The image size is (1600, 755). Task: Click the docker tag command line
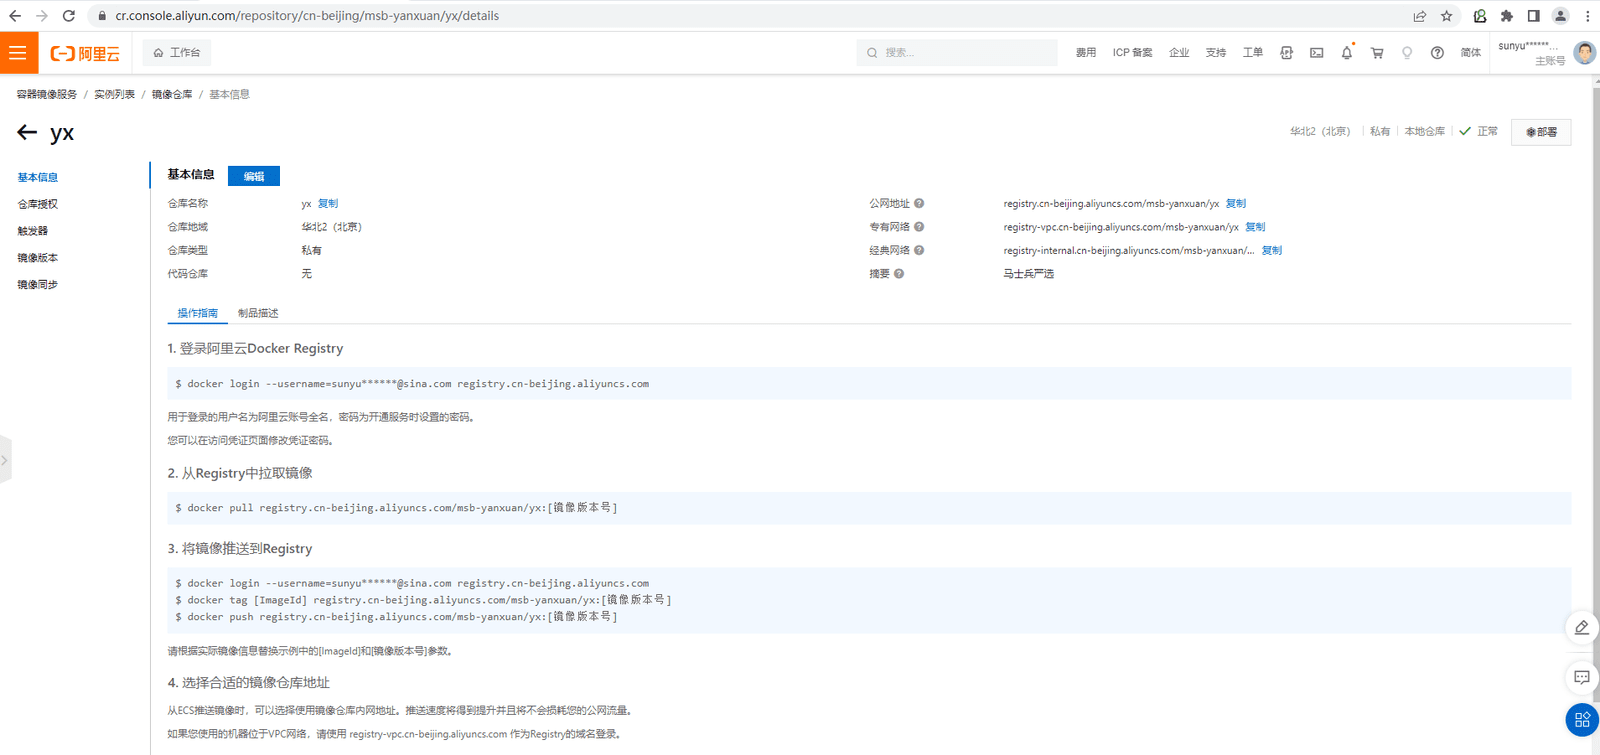tap(423, 600)
